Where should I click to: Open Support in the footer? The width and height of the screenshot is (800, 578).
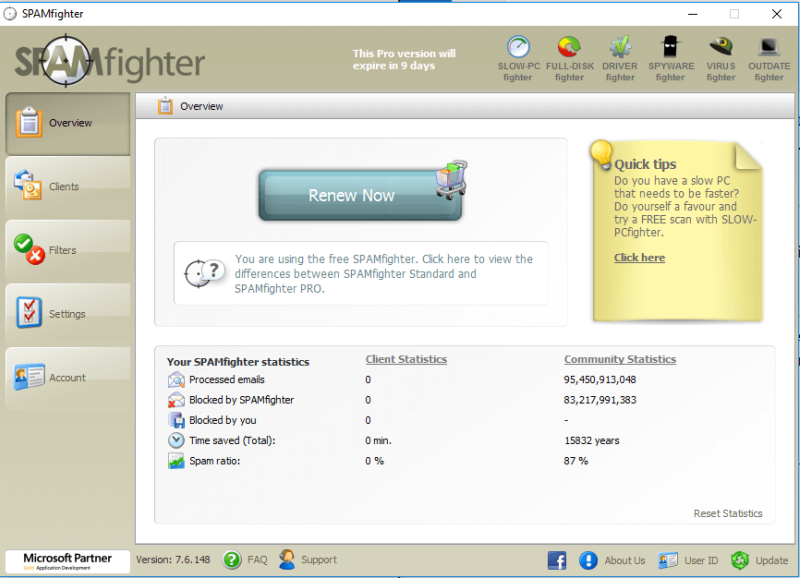click(x=308, y=560)
